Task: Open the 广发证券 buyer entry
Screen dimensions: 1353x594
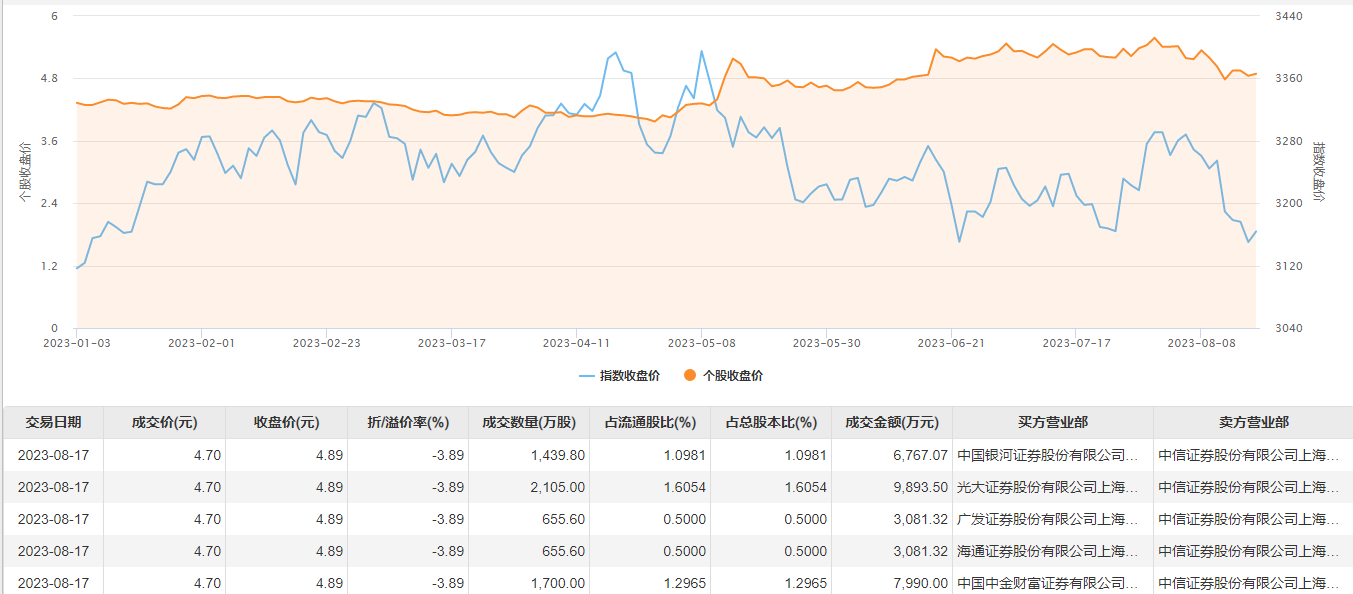Action: point(1047,519)
